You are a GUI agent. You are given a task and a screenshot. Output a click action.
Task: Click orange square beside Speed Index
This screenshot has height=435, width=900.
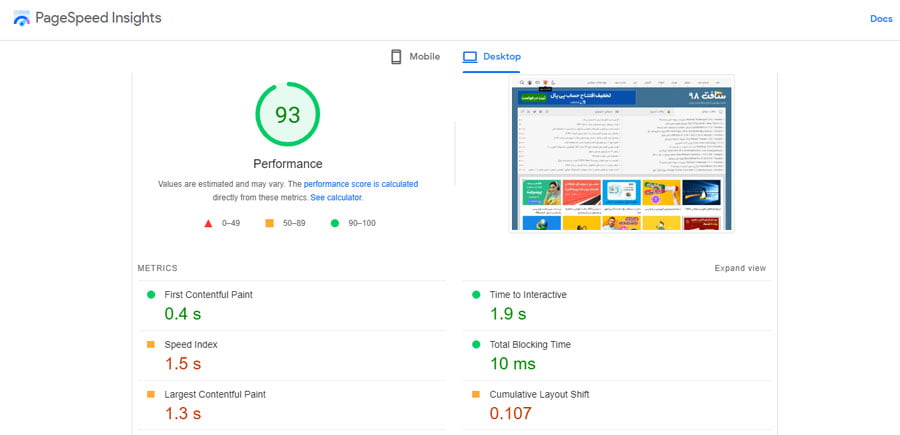(151, 344)
